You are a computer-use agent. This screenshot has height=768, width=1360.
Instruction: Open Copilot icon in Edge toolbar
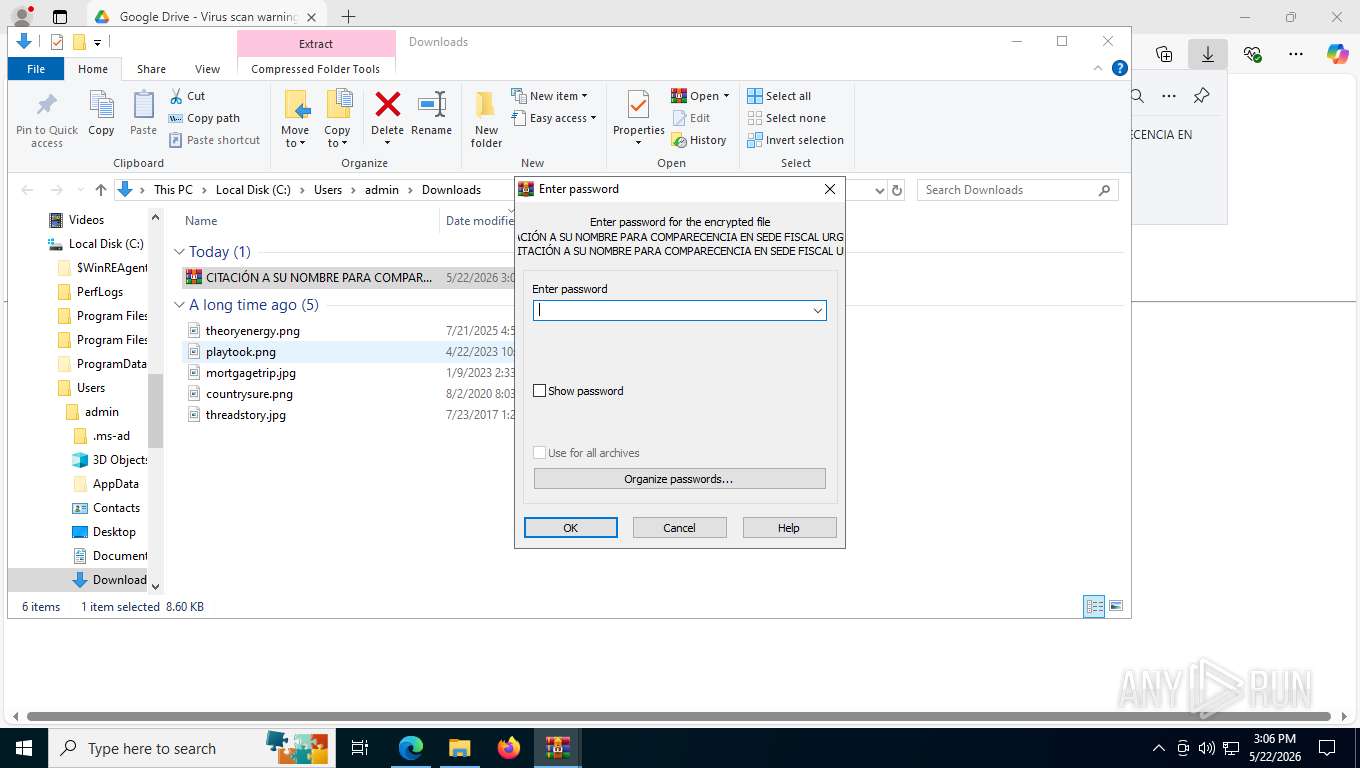tap(1337, 54)
